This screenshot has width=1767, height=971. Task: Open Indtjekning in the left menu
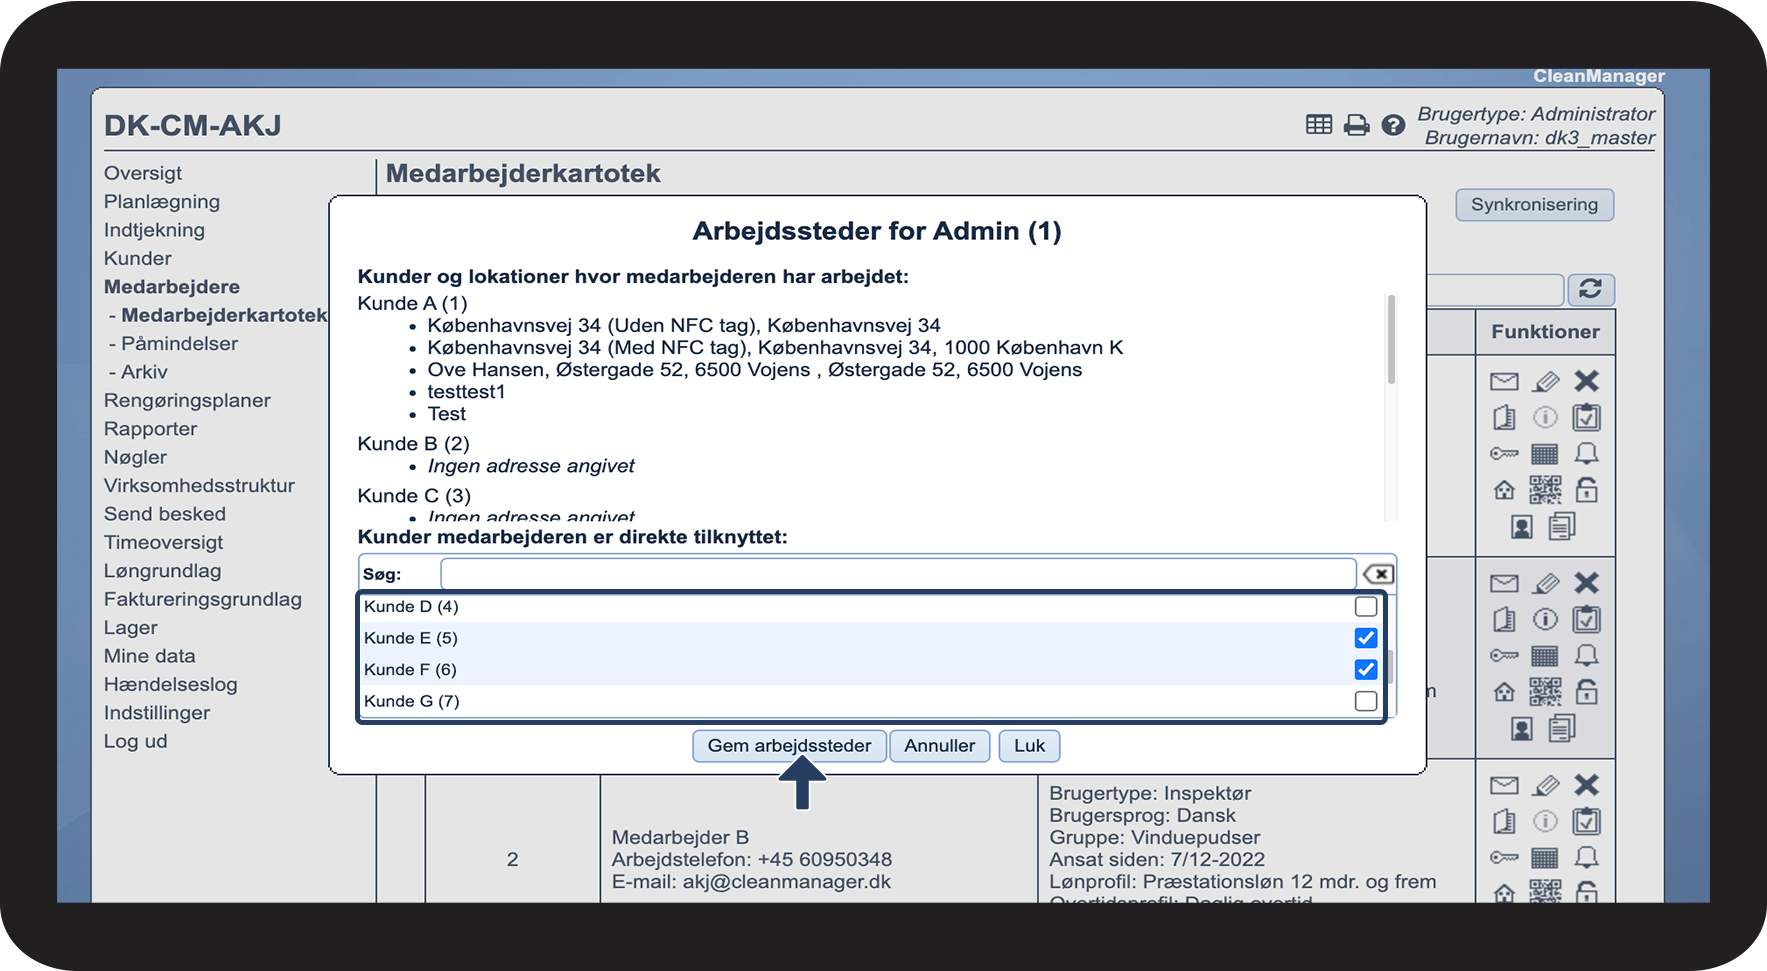pos(154,230)
